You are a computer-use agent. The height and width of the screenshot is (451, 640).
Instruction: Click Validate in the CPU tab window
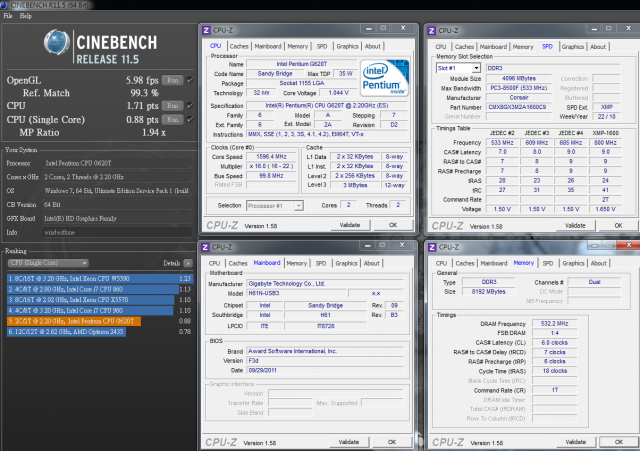click(350, 225)
